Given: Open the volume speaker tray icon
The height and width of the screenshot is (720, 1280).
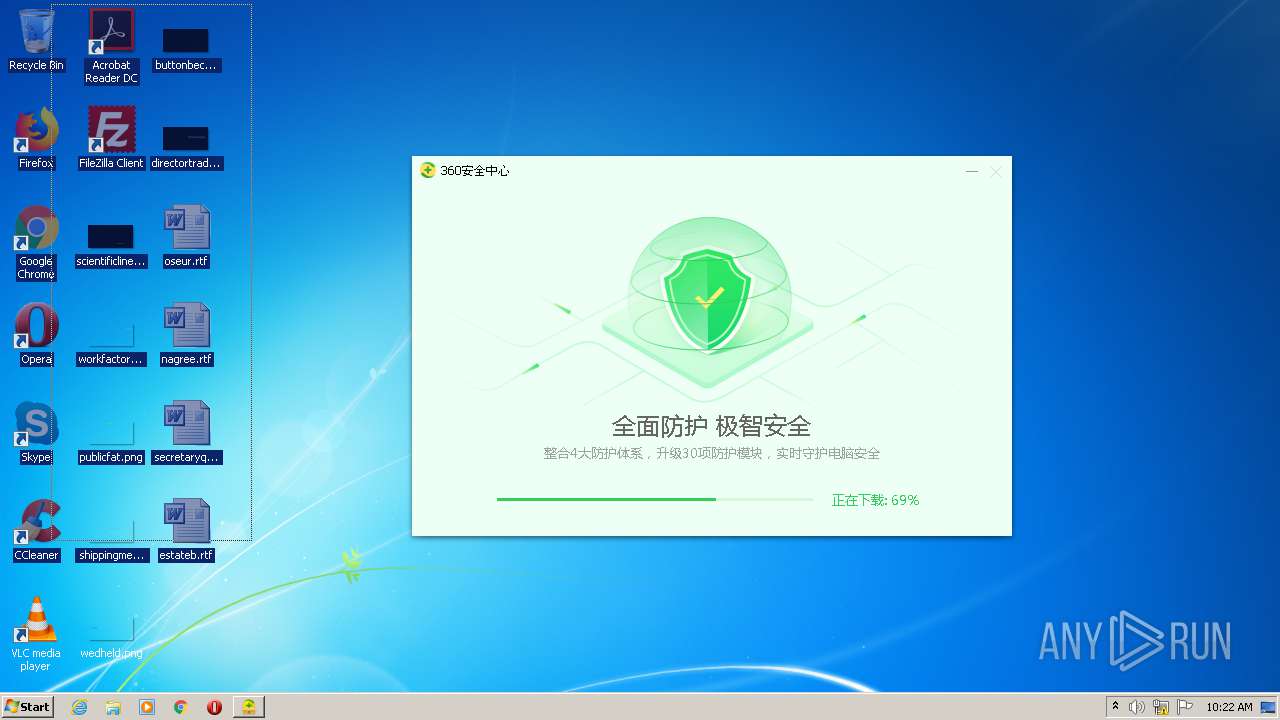Looking at the screenshot, I should pyautogui.click(x=1137, y=707).
